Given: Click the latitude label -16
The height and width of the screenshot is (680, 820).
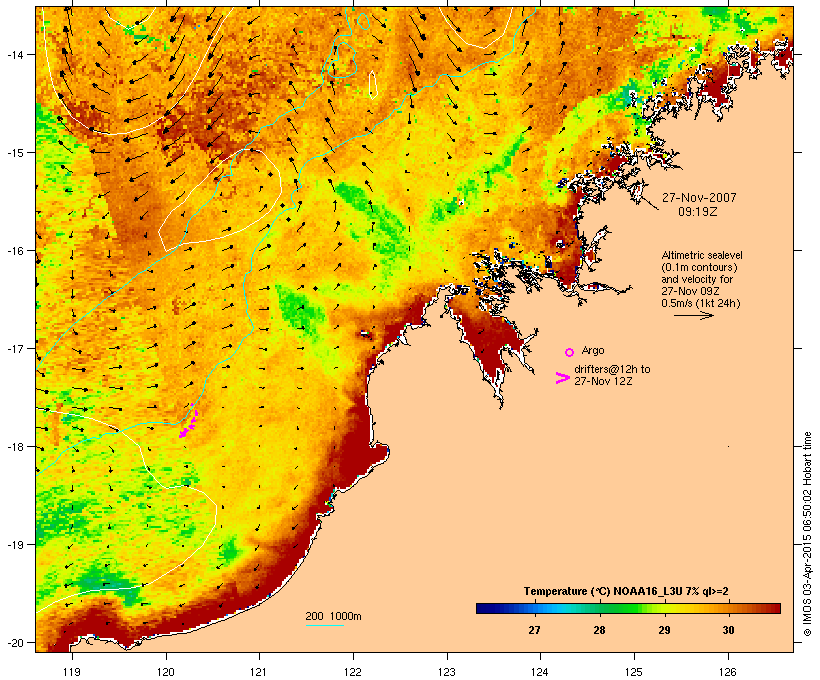Looking at the screenshot, I should (14, 251).
